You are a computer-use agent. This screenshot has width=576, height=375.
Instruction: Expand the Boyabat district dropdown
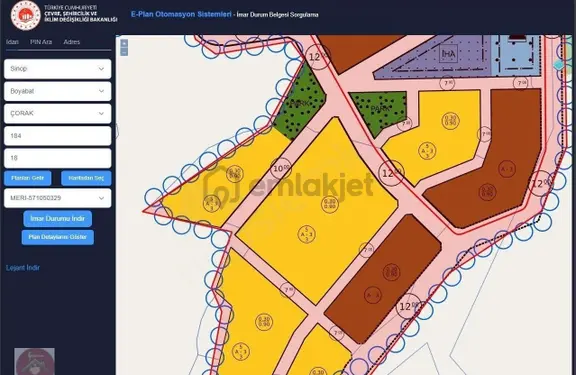pyautogui.click(x=58, y=91)
